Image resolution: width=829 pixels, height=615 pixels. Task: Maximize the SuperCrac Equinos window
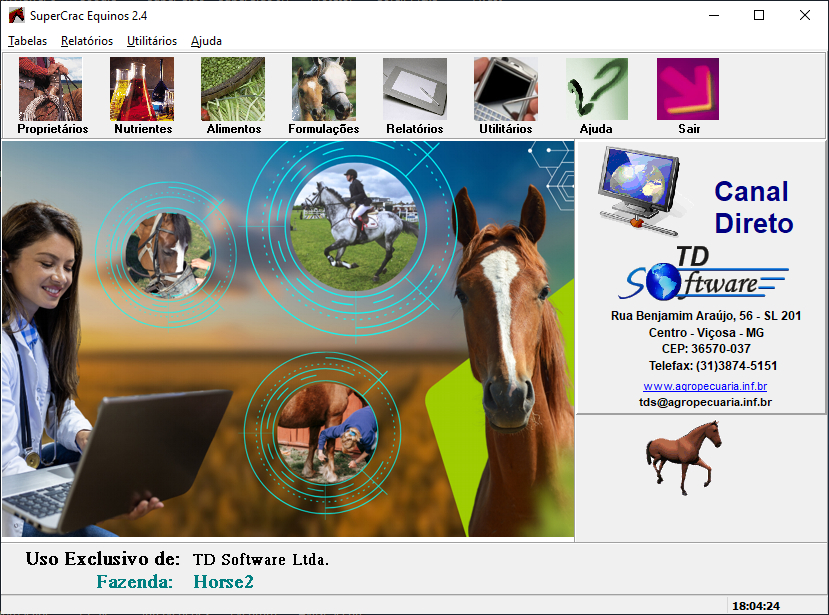pyautogui.click(x=759, y=15)
